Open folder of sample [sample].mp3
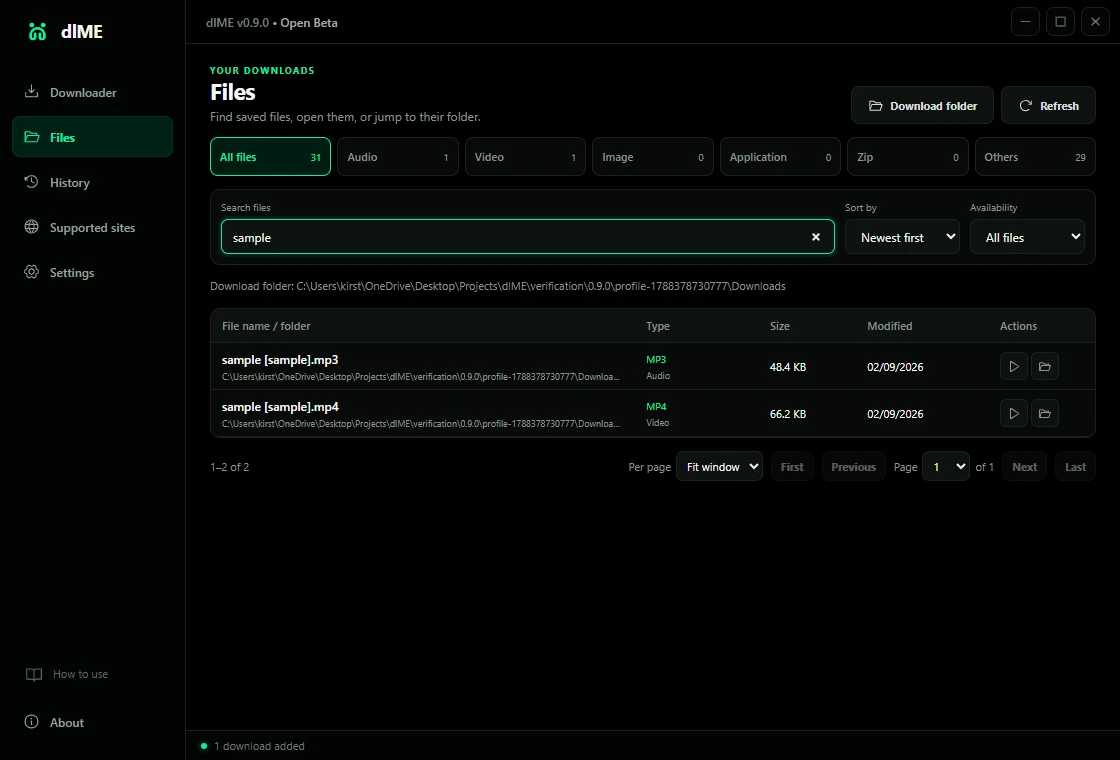 click(x=1044, y=366)
